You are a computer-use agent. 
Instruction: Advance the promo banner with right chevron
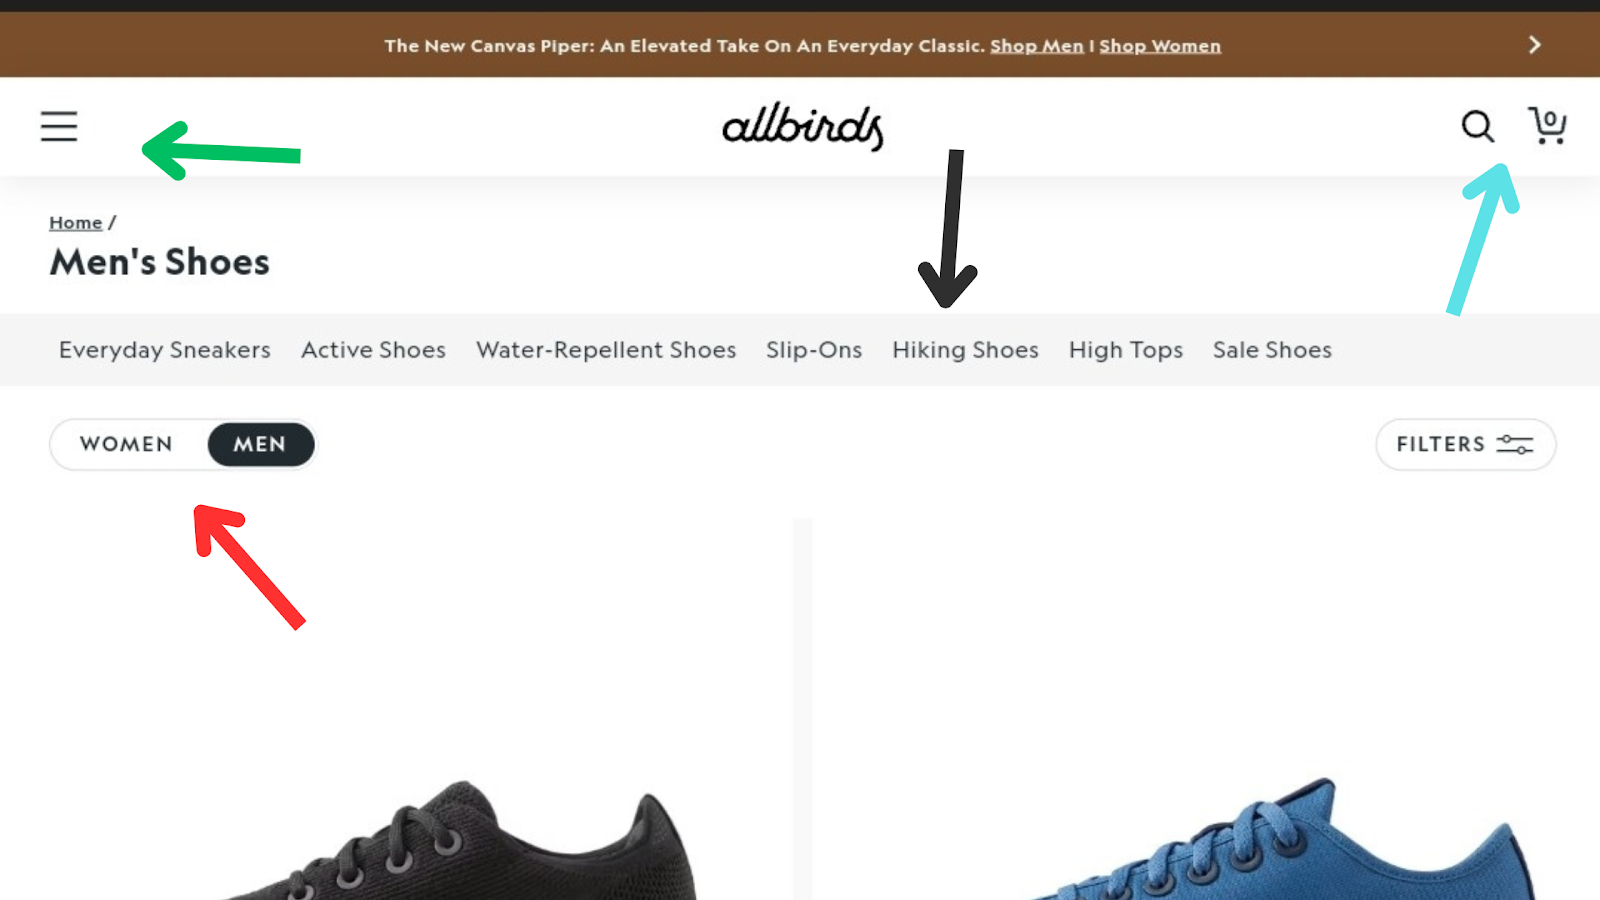point(1534,45)
